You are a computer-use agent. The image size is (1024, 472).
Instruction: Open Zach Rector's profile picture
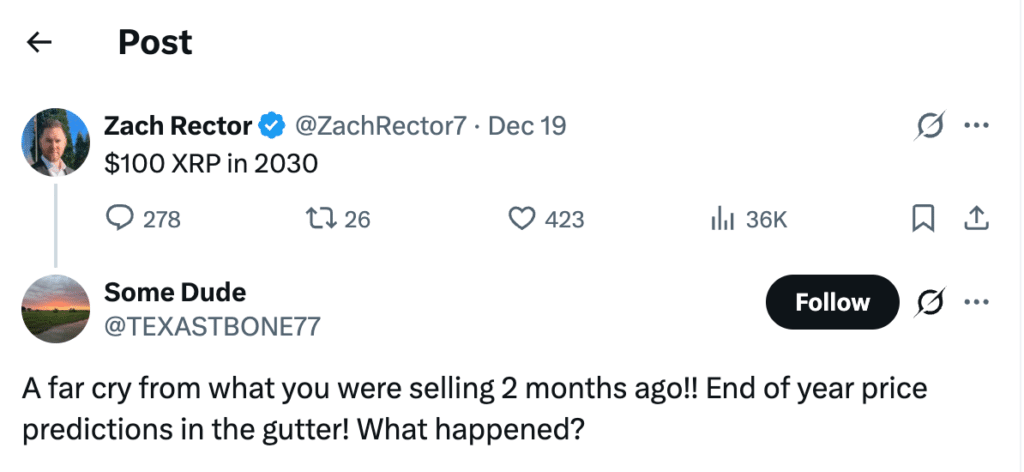pyautogui.click(x=56, y=144)
